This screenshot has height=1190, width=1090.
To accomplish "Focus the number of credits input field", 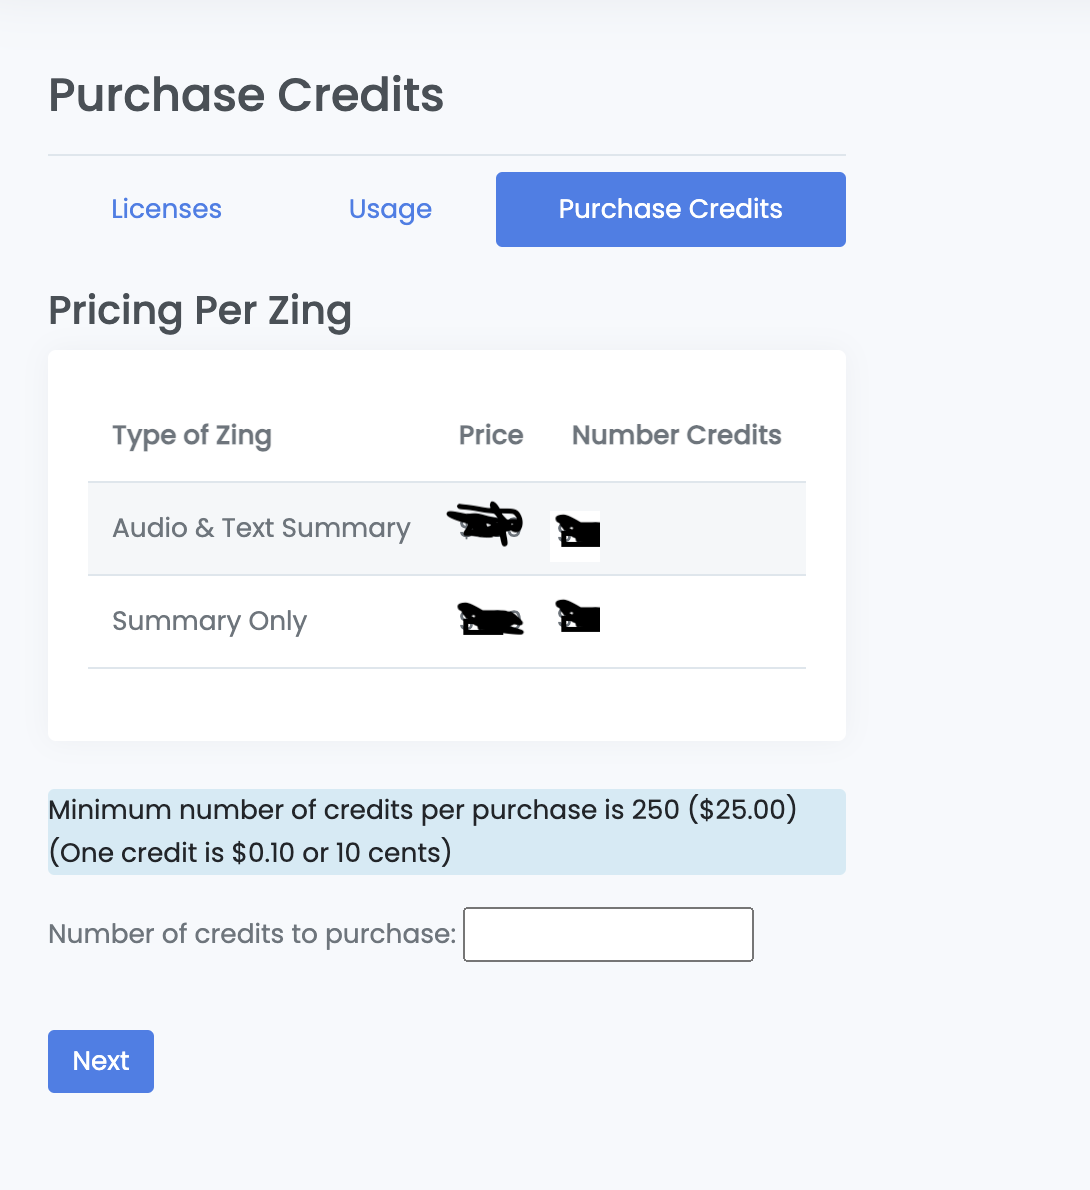I will tap(608, 934).
